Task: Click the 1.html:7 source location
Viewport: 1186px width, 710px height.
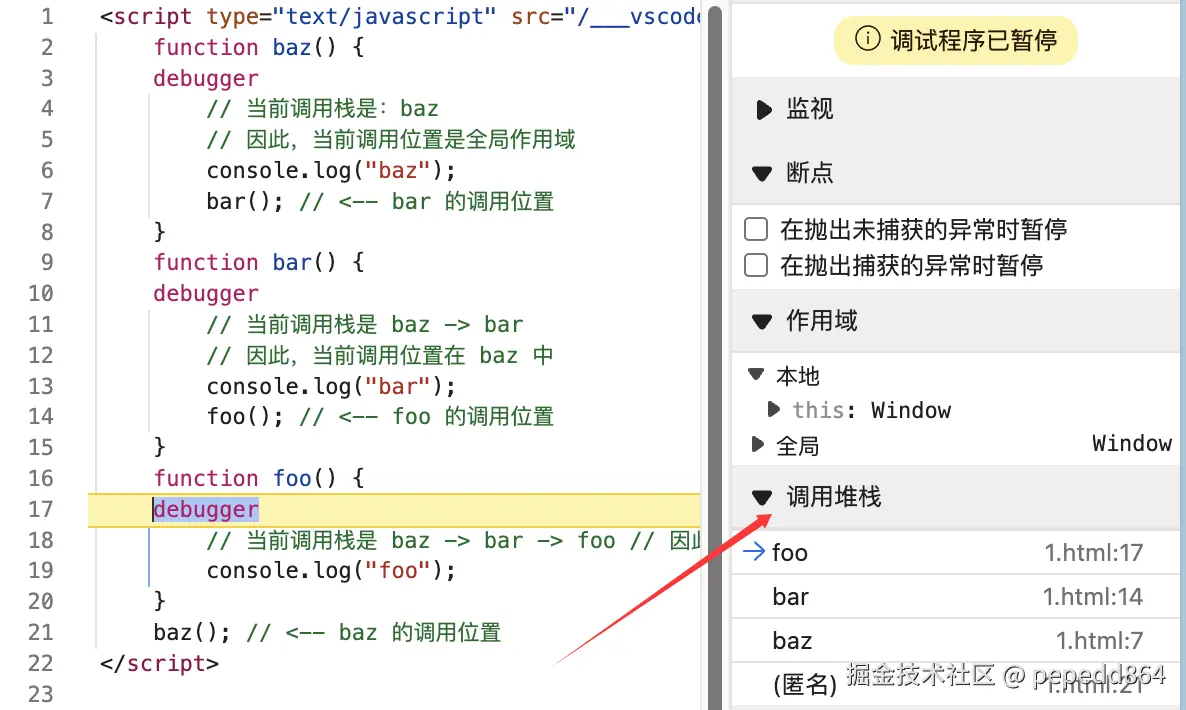Action: pyautogui.click(x=1100, y=640)
